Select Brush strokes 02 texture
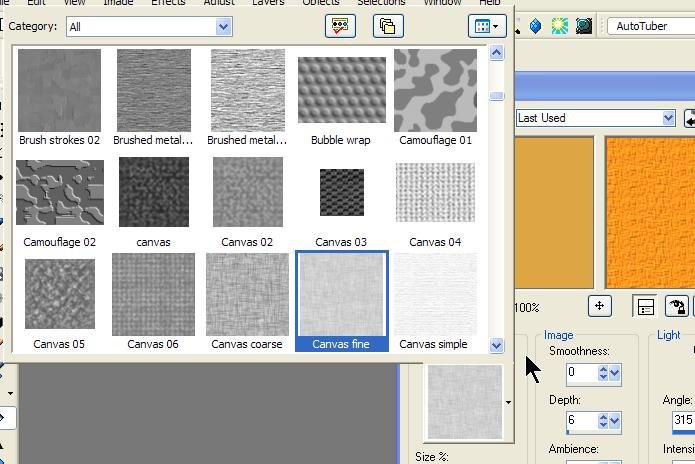The width and height of the screenshot is (695, 464). (60, 90)
